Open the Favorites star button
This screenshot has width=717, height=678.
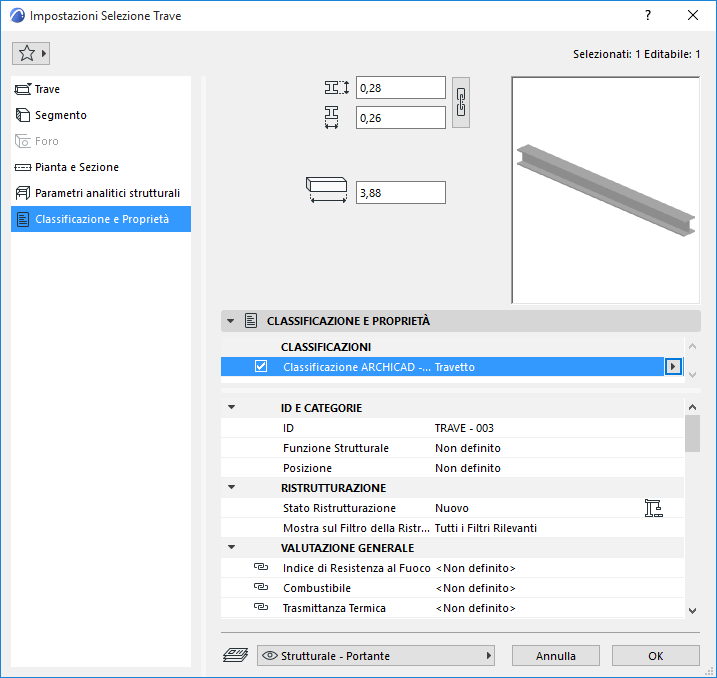31,53
